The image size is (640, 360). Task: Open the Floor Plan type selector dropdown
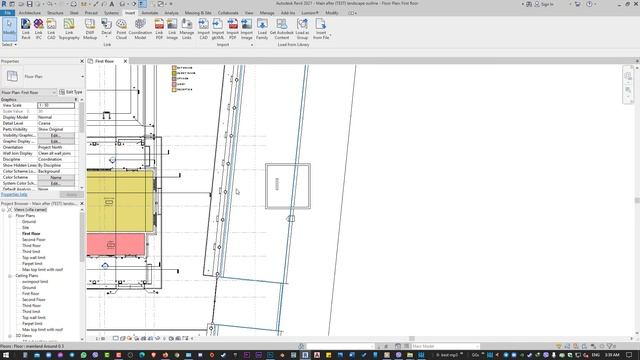pos(82,76)
